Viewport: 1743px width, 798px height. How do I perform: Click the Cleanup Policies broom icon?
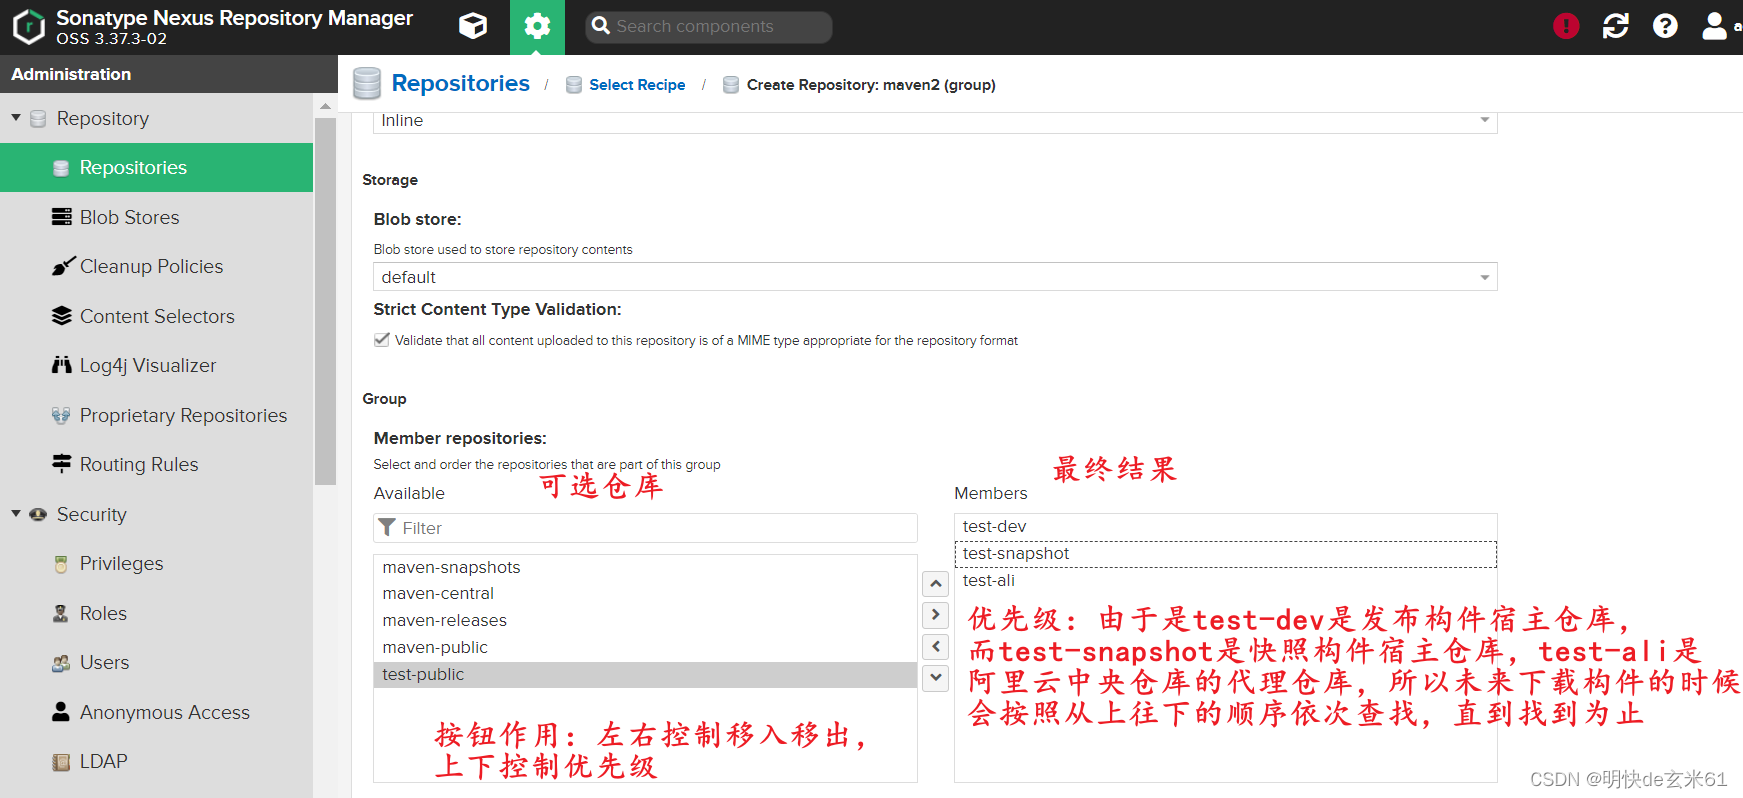click(63, 266)
